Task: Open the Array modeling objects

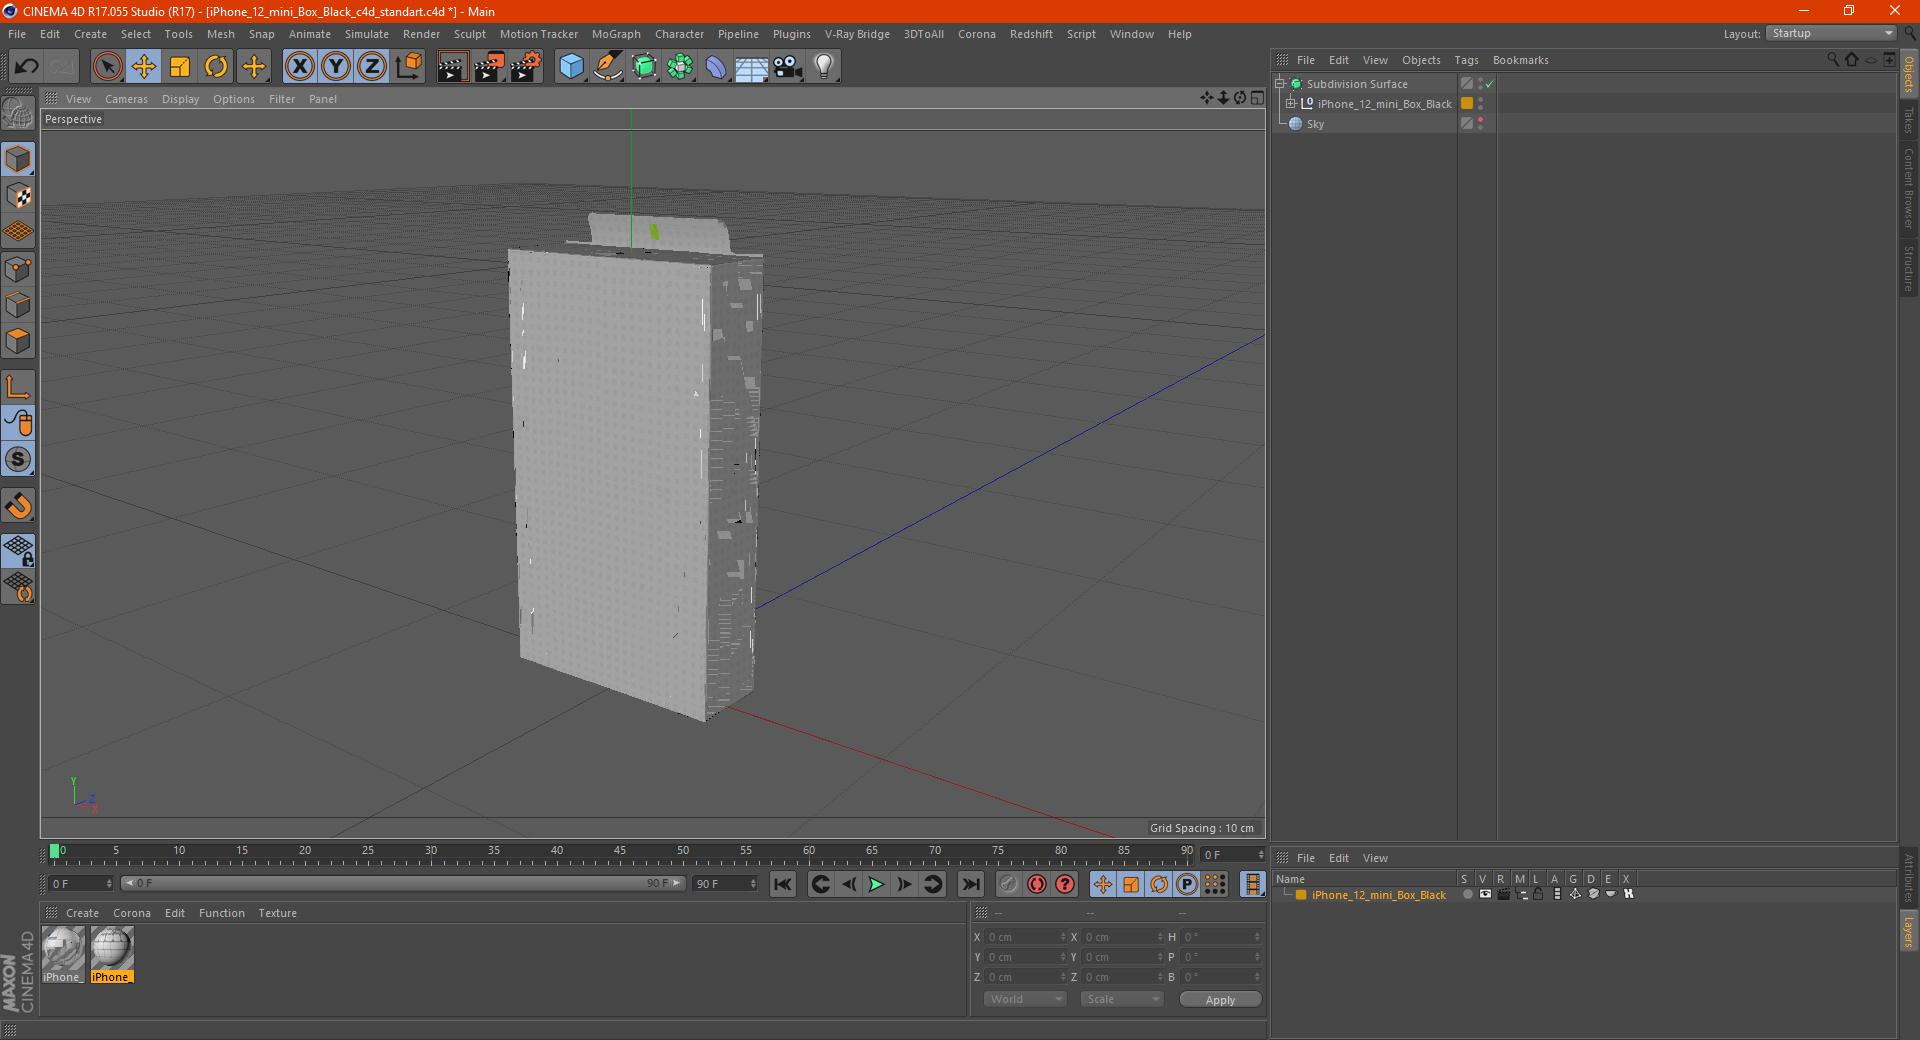Action: 680,67
